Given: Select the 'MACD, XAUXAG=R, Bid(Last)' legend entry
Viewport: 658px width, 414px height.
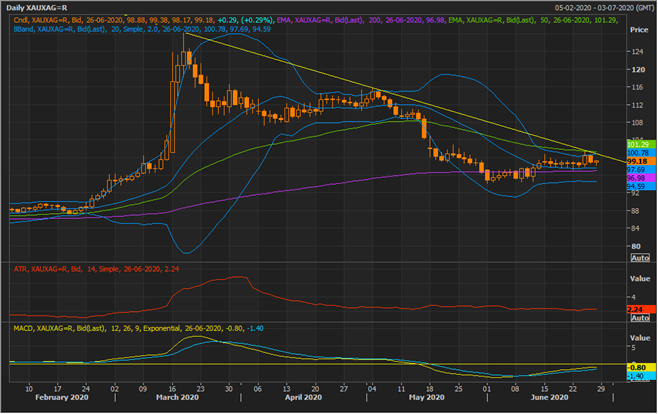Looking at the screenshot, I should click(x=138, y=328).
